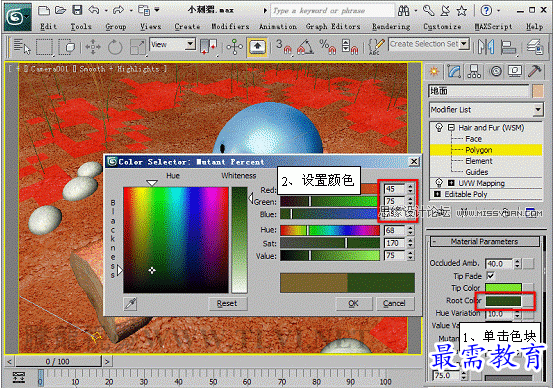Open the Create panel sun icon
Viewport: 553px width, 388px height.
(x=434, y=72)
